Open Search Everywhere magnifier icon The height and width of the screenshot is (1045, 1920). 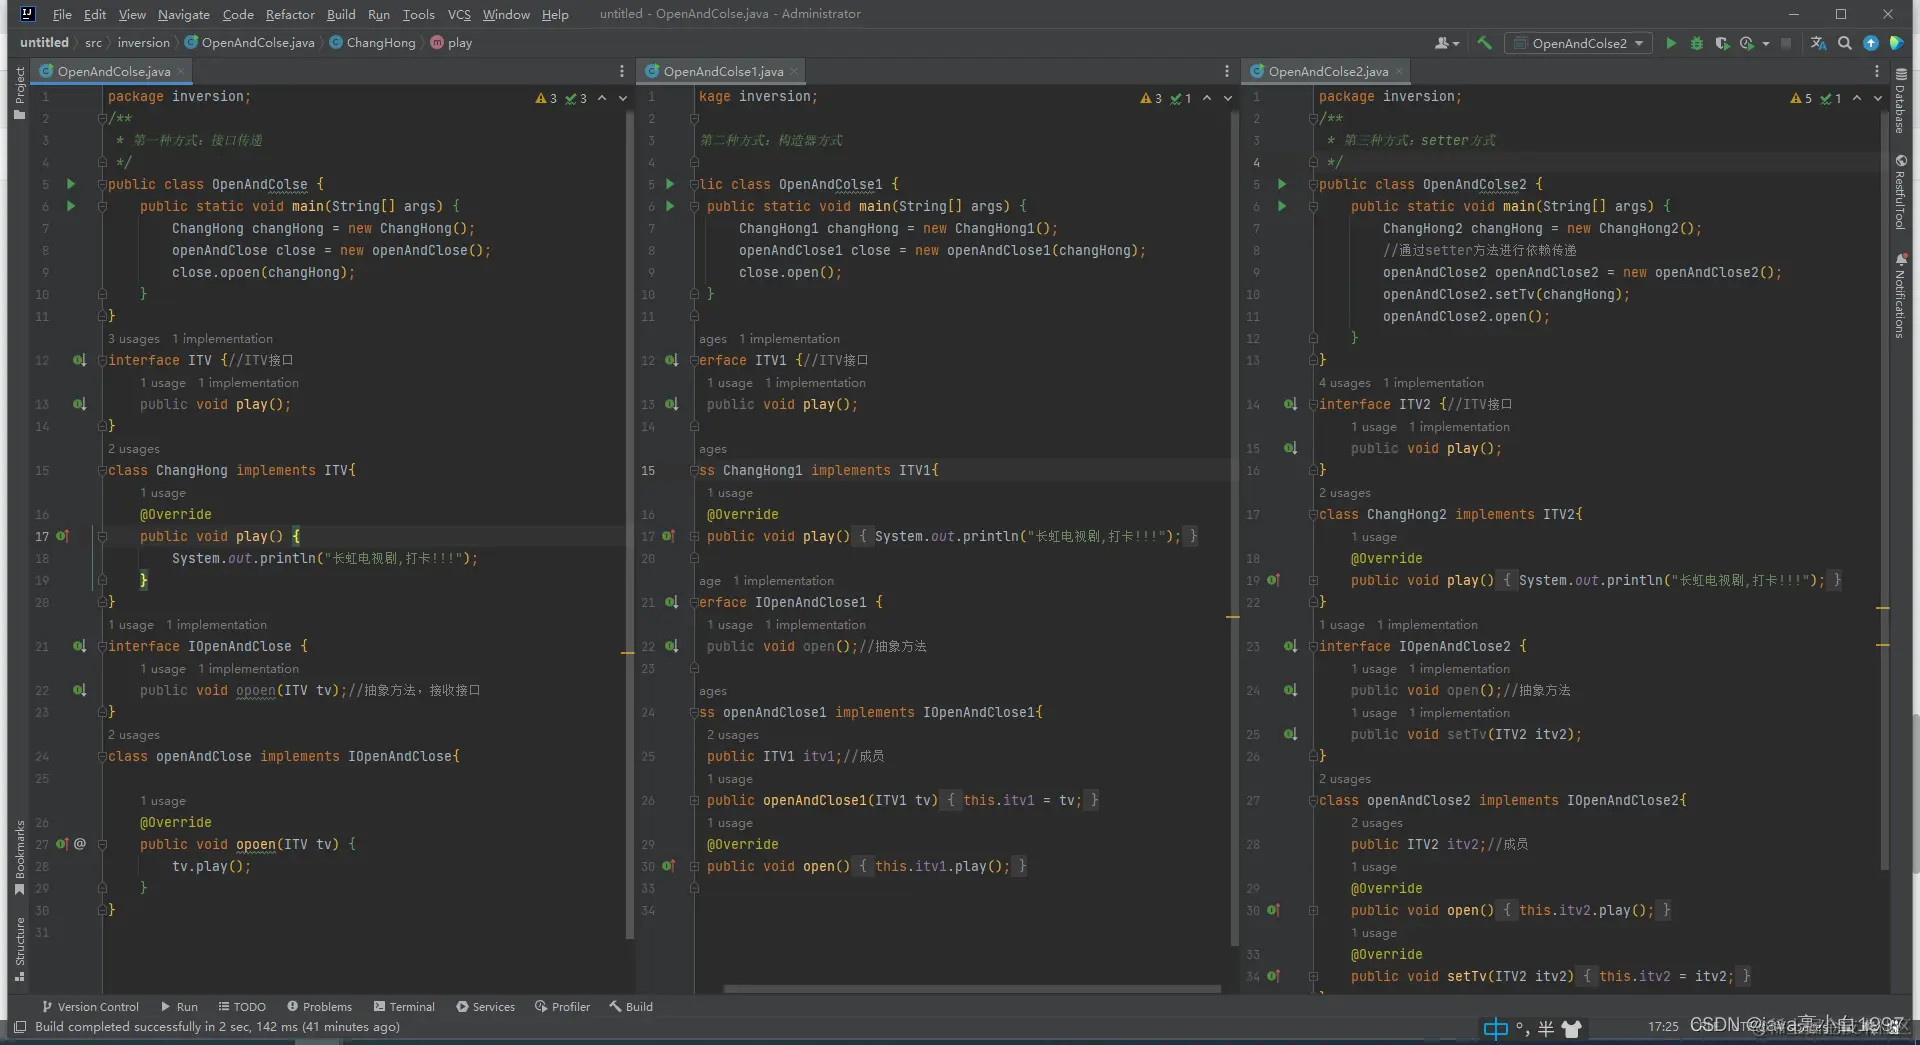coord(1845,43)
